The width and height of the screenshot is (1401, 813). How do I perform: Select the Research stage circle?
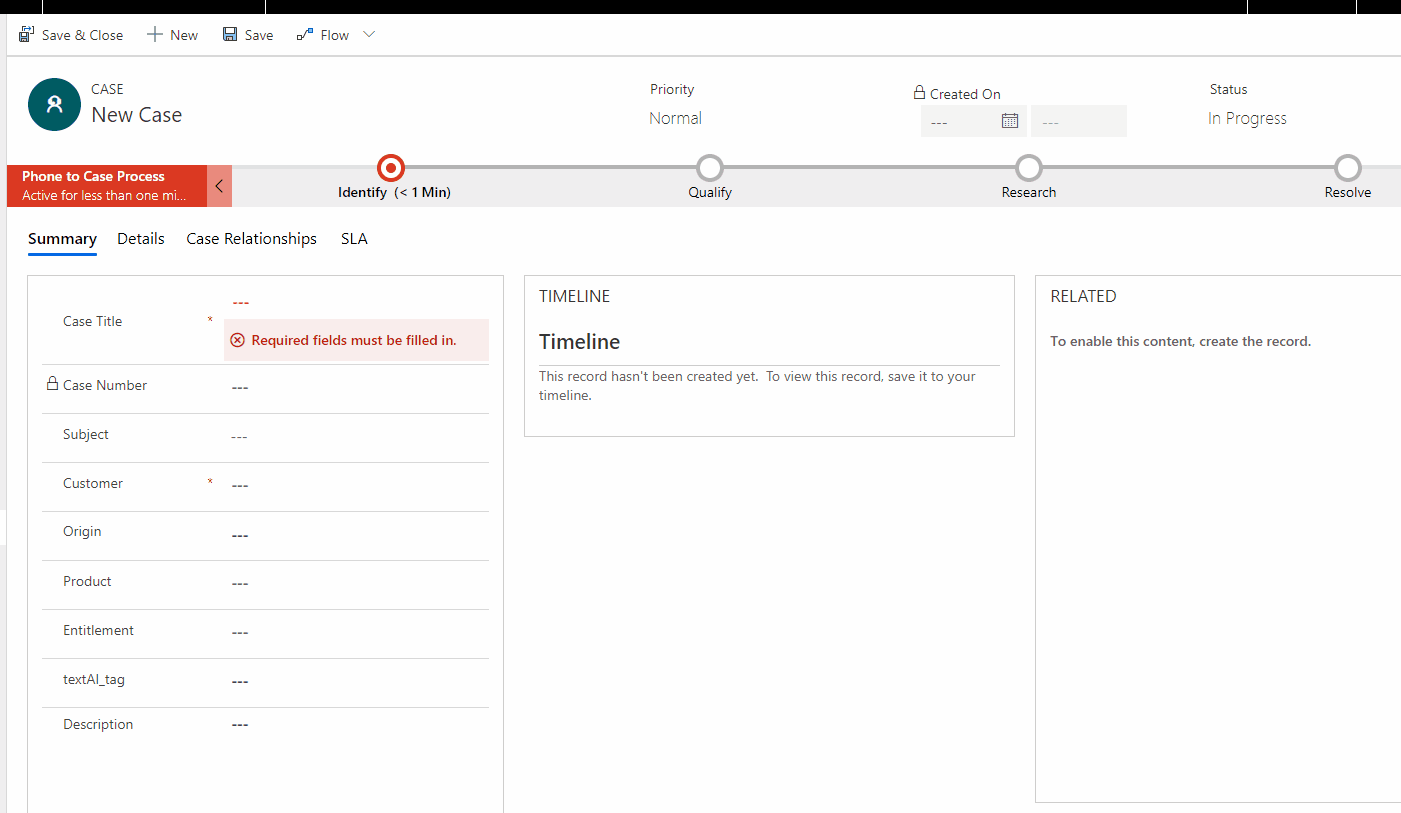click(1029, 168)
